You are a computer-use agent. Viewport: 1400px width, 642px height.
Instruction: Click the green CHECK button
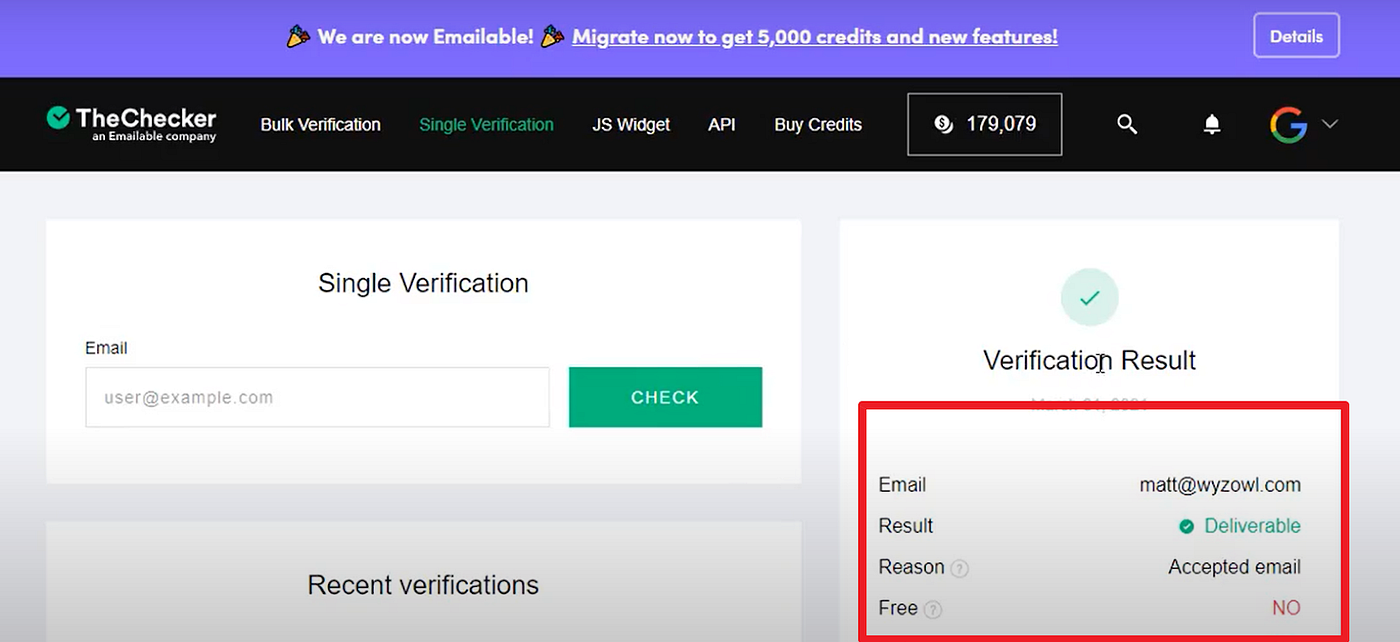pos(665,397)
